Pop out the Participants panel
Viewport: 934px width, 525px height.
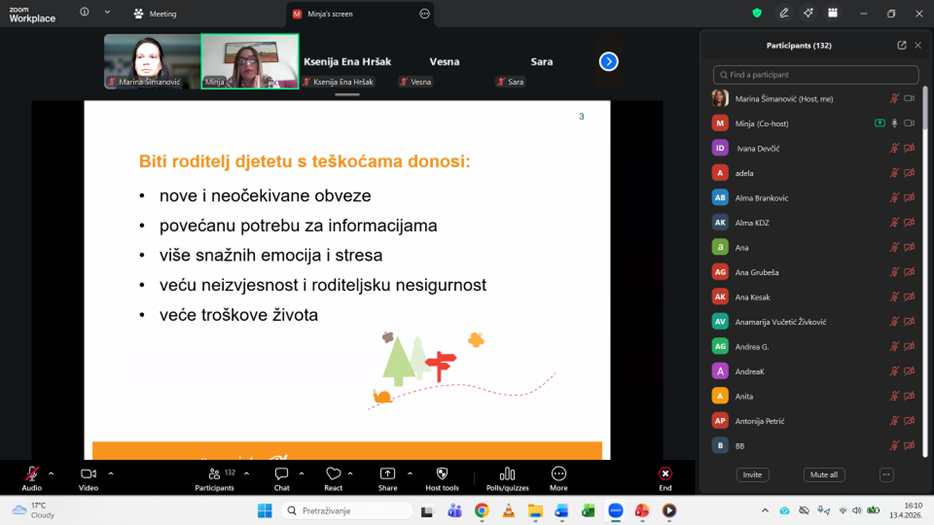tap(901, 45)
